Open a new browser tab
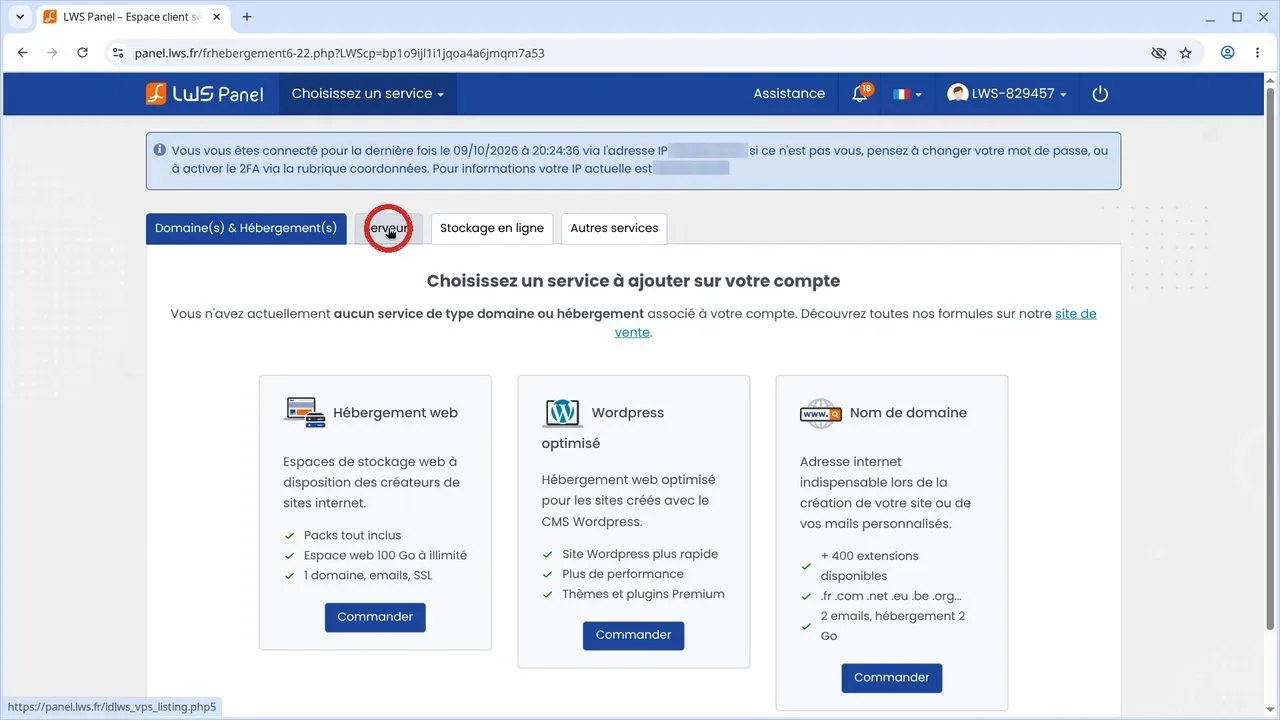Image resolution: width=1280 pixels, height=720 pixels. 247,17
